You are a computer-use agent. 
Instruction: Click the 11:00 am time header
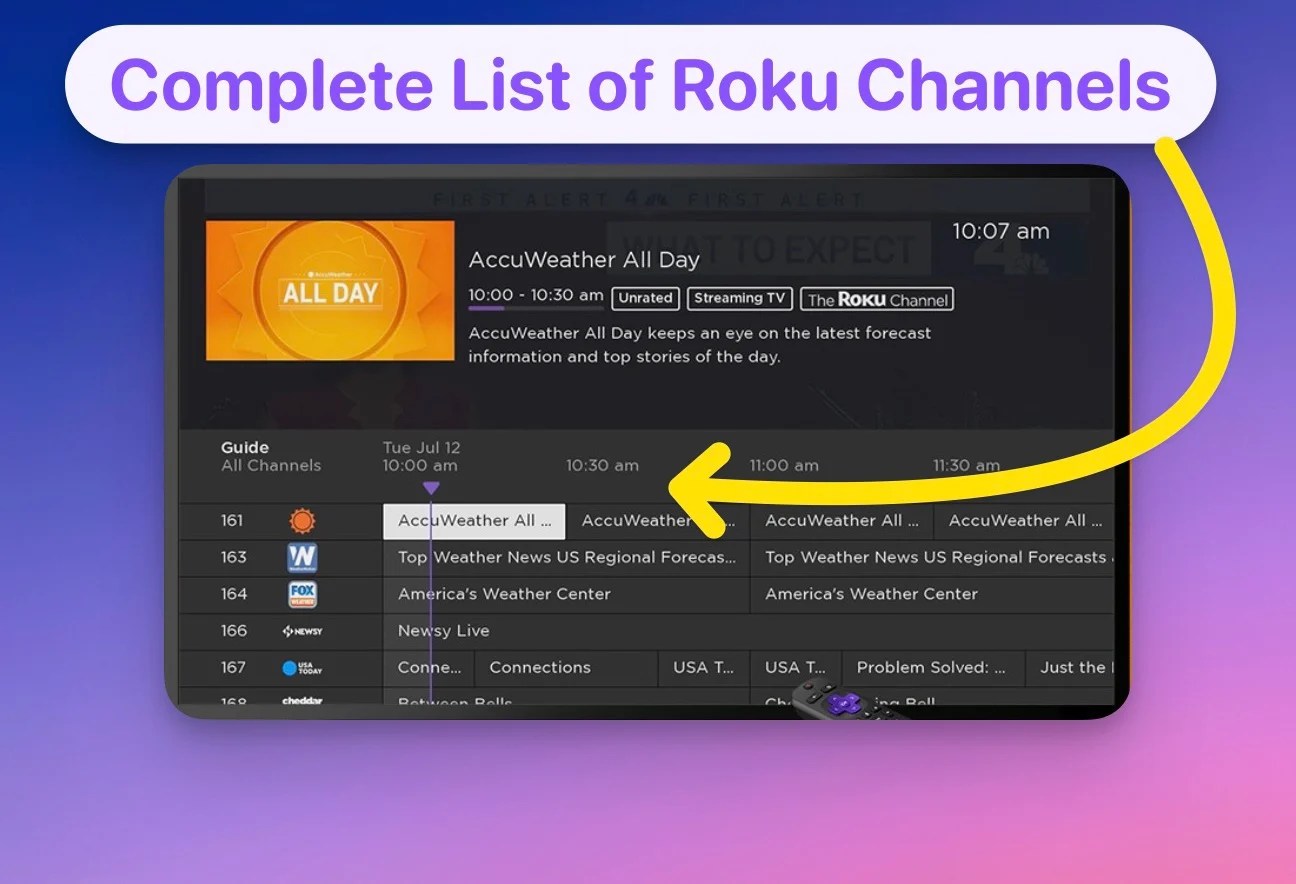(x=784, y=466)
